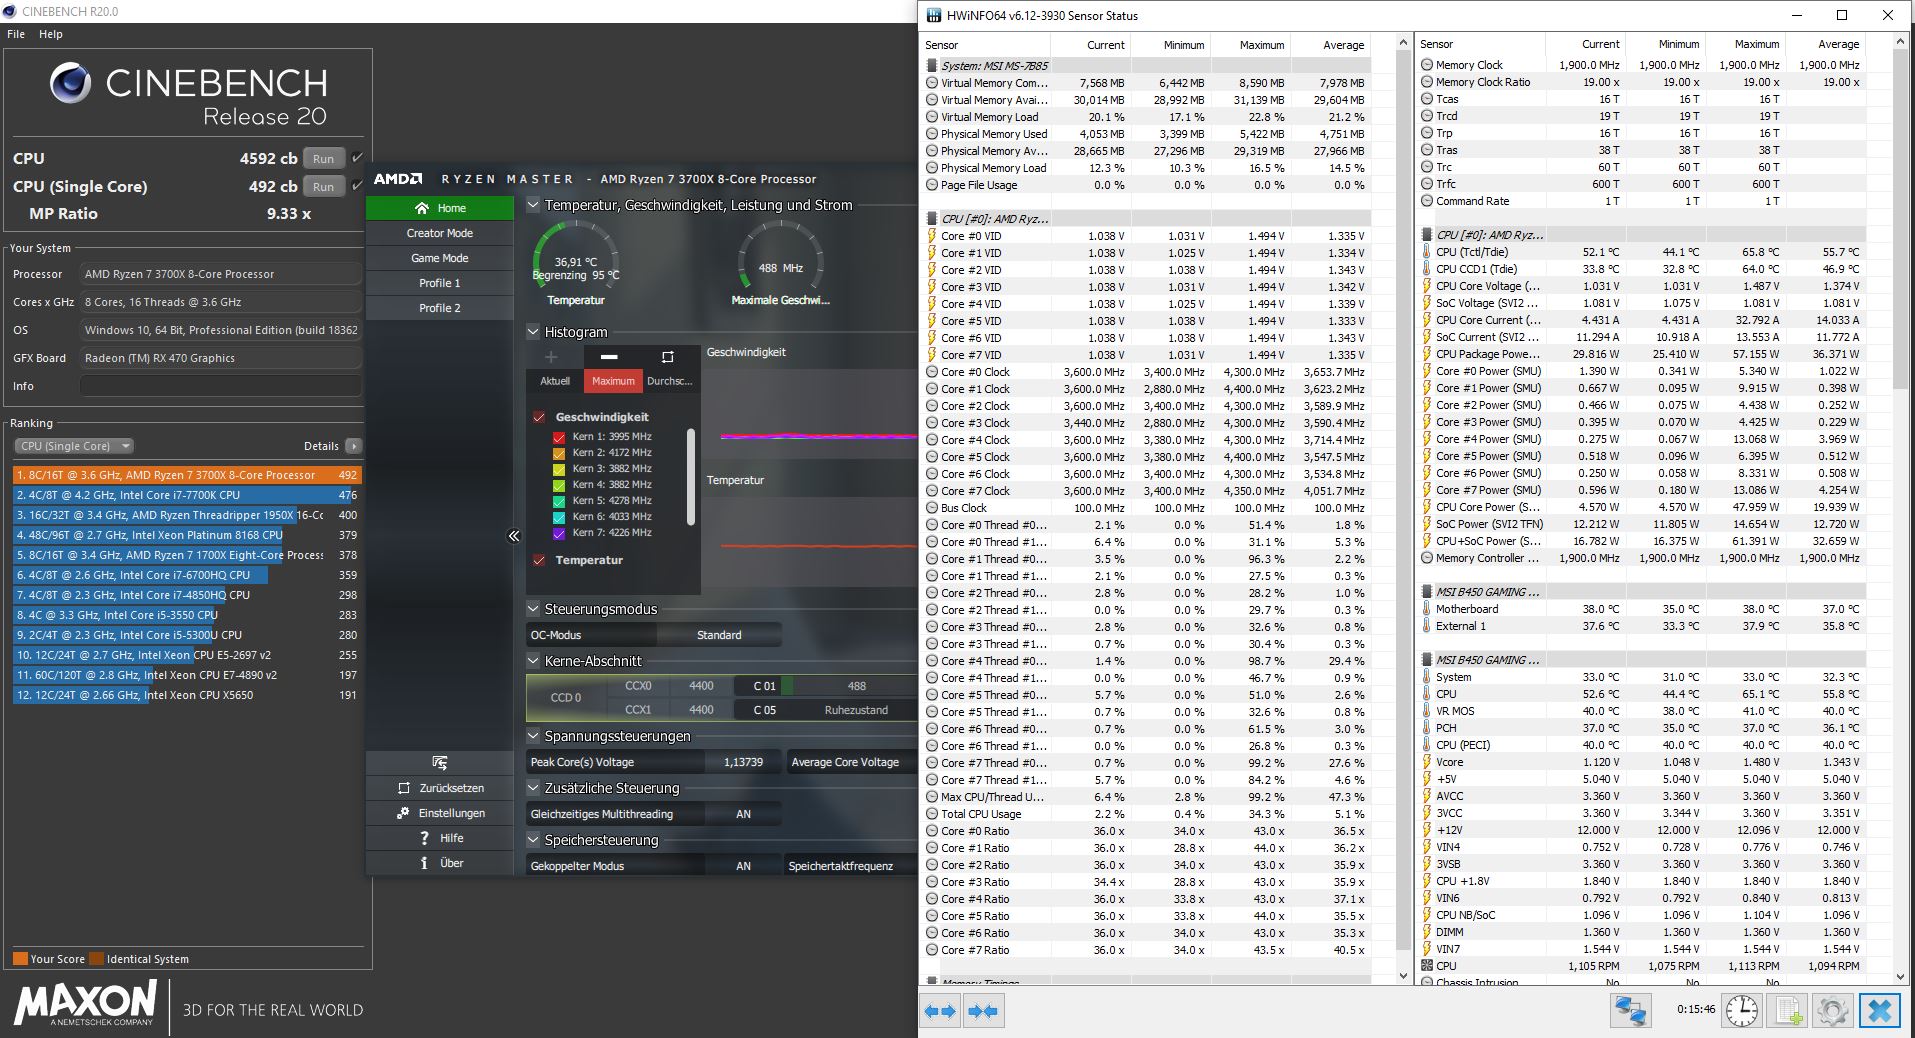
Task: Switch to Game Mode in Ryzen Master
Action: [440, 258]
